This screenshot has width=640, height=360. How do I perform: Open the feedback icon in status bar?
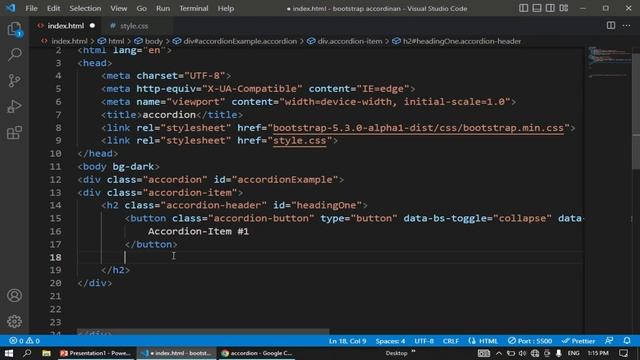609,341
